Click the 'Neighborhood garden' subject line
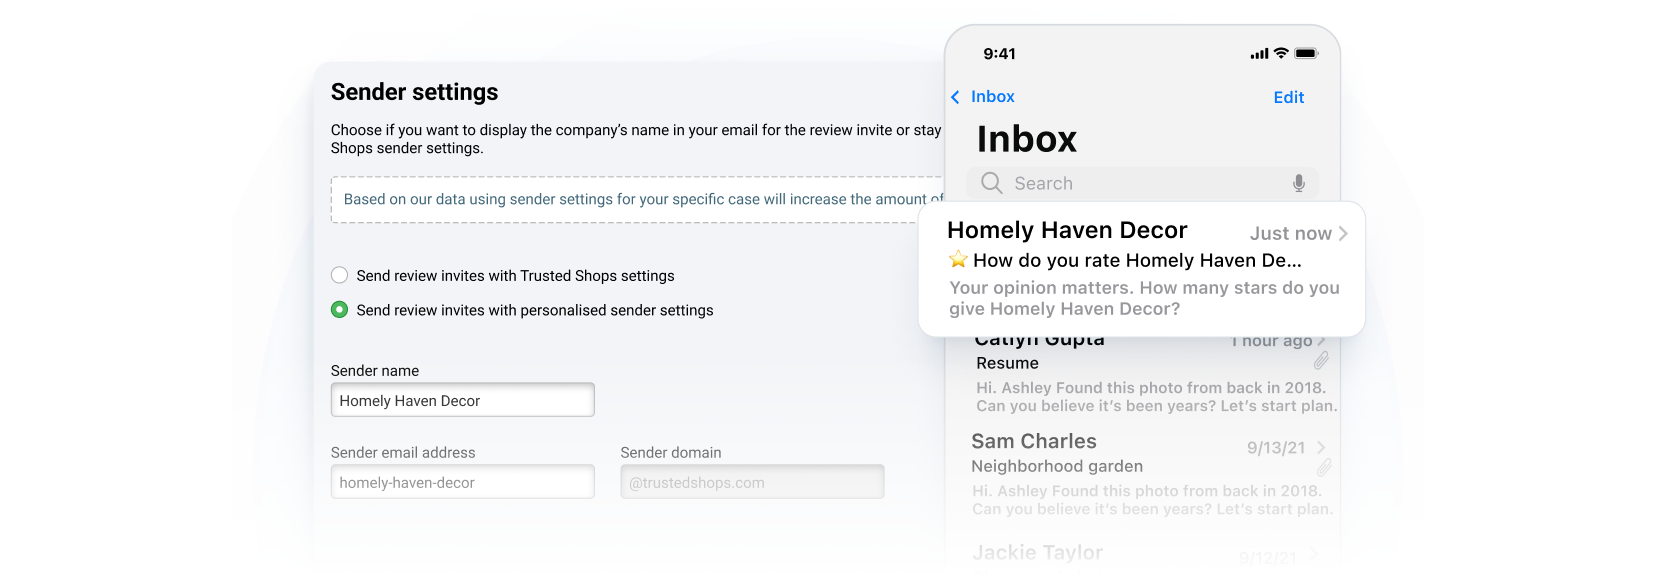The width and height of the screenshot is (1656, 576). point(1057,466)
